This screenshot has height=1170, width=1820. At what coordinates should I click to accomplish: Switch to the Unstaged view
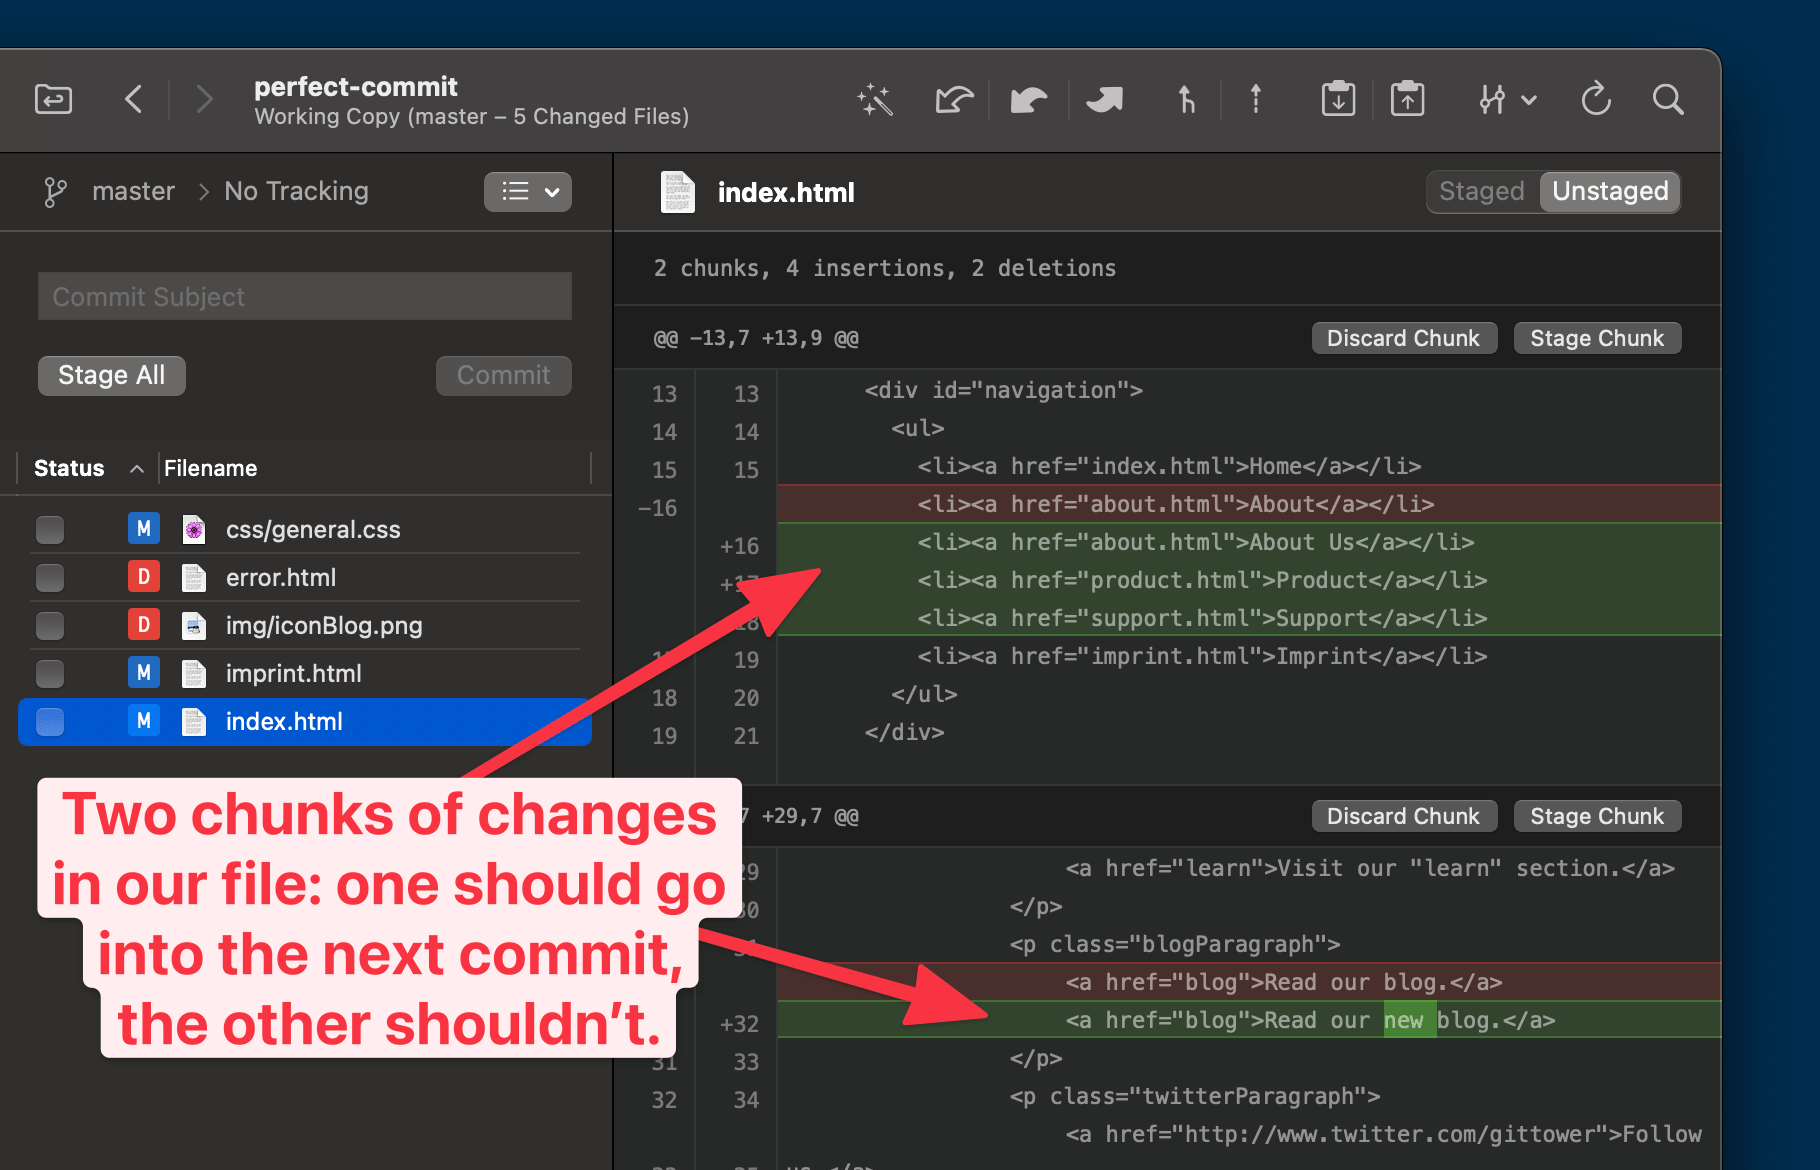coord(1610,191)
